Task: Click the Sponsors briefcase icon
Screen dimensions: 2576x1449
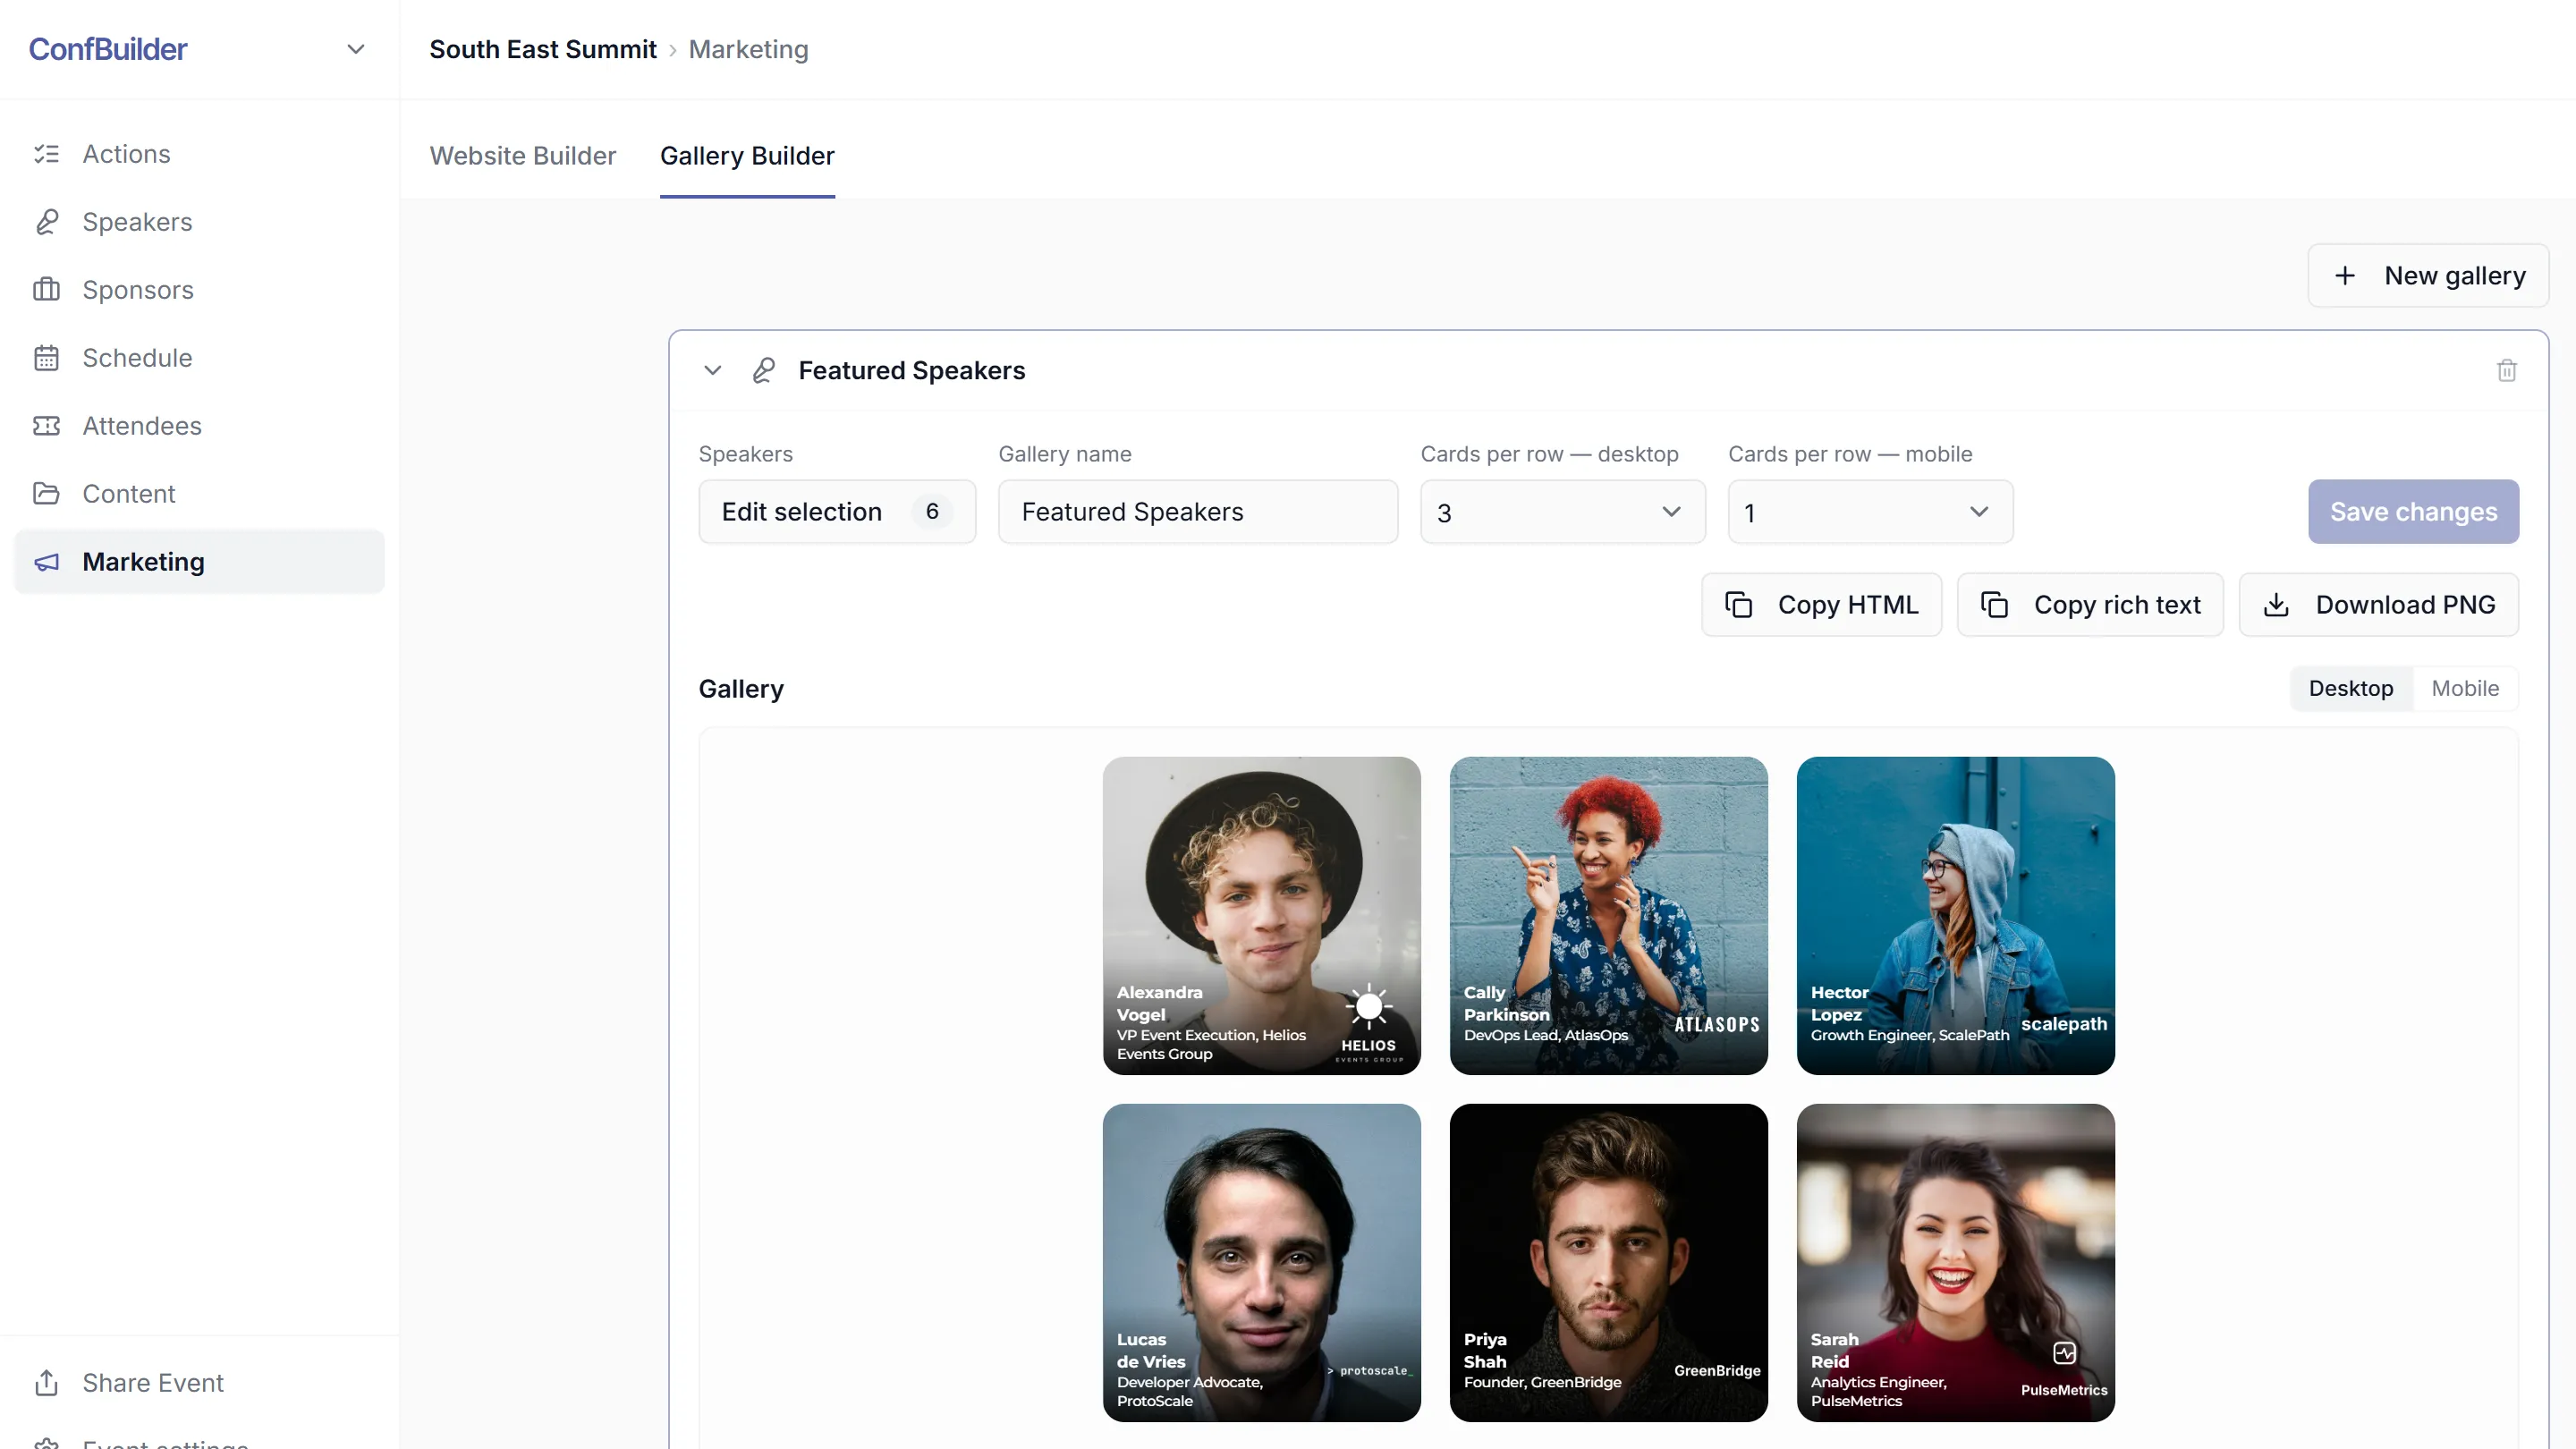Action: (46, 290)
